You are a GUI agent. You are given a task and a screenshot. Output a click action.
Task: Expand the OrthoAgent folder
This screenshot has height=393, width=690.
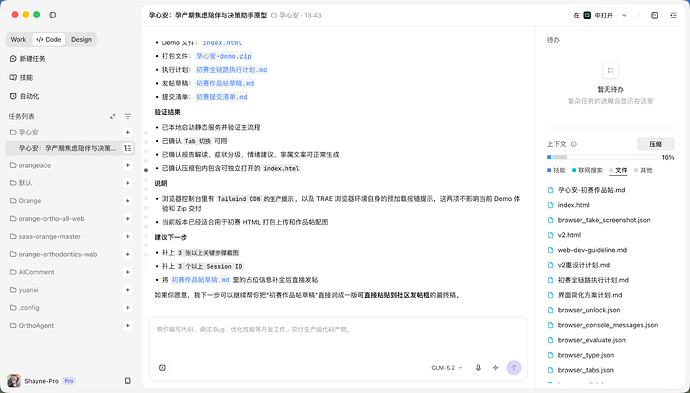tap(32, 326)
